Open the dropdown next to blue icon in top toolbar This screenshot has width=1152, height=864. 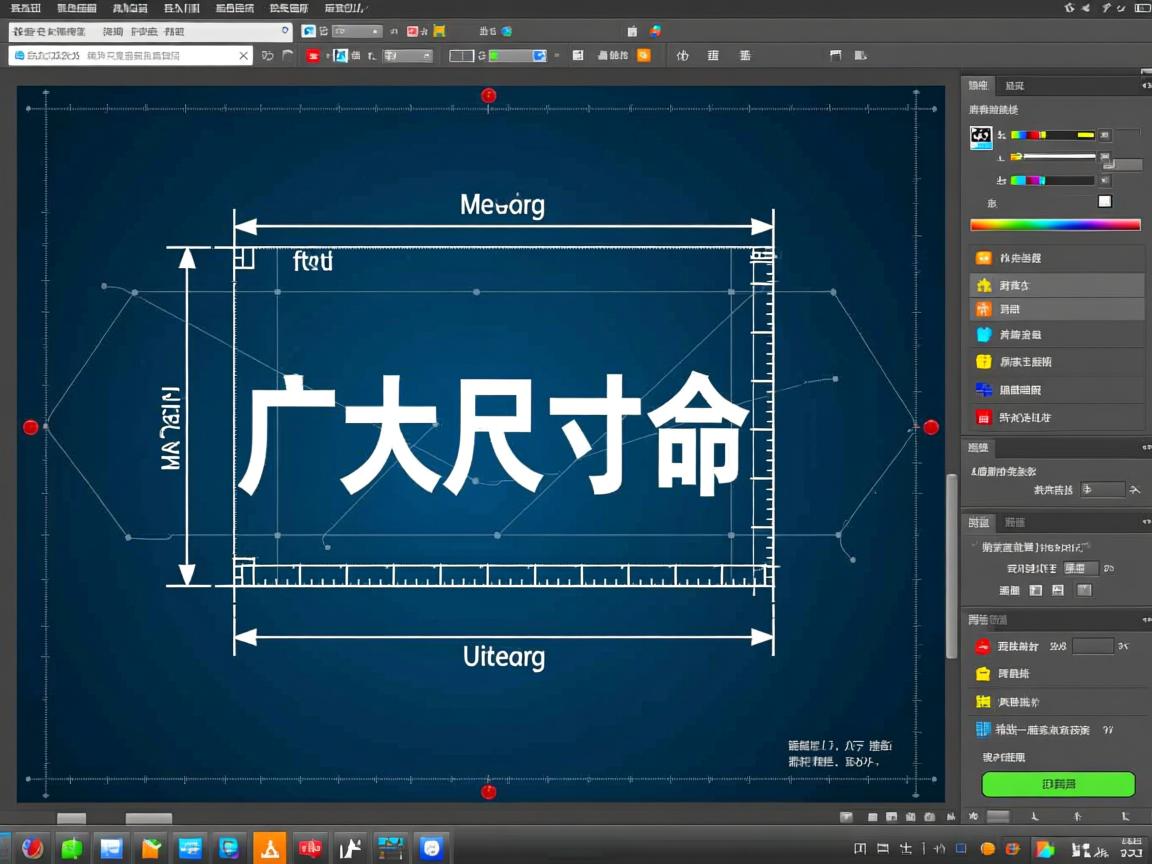tap(357, 32)
